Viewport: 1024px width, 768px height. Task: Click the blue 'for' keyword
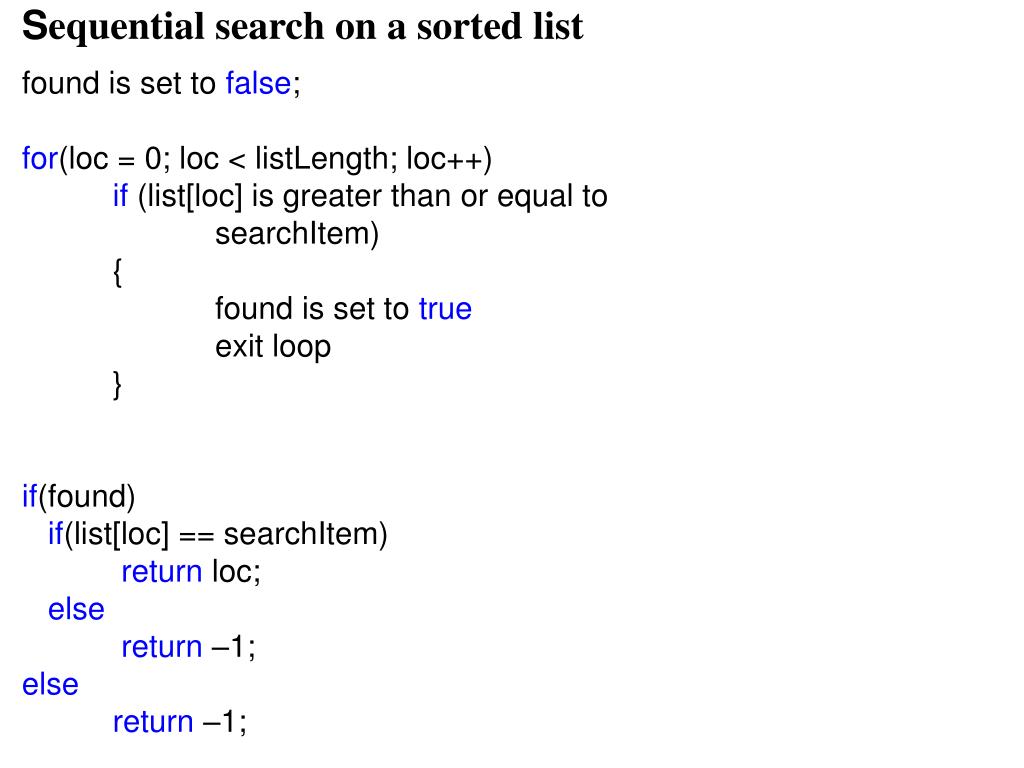[x=40, y=159]
